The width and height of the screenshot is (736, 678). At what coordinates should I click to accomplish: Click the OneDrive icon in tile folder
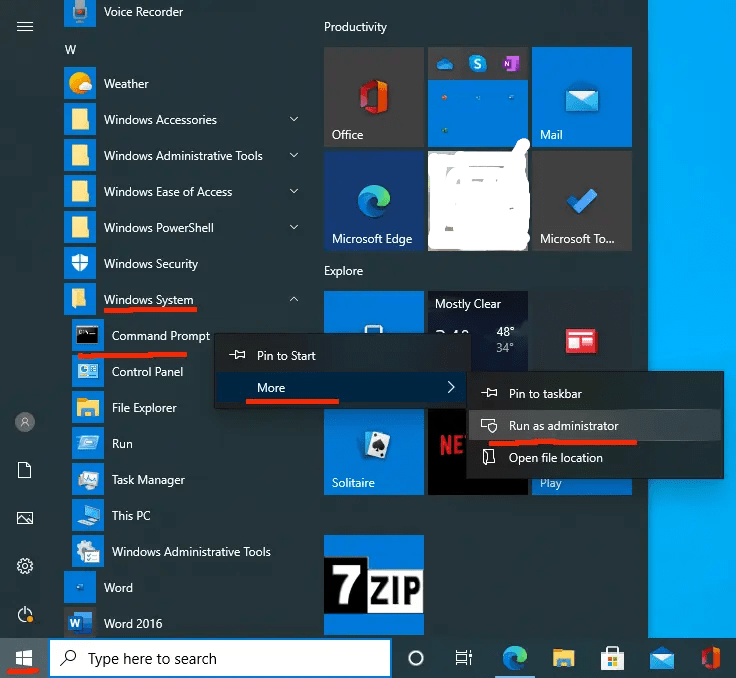(x=445, y=64)
